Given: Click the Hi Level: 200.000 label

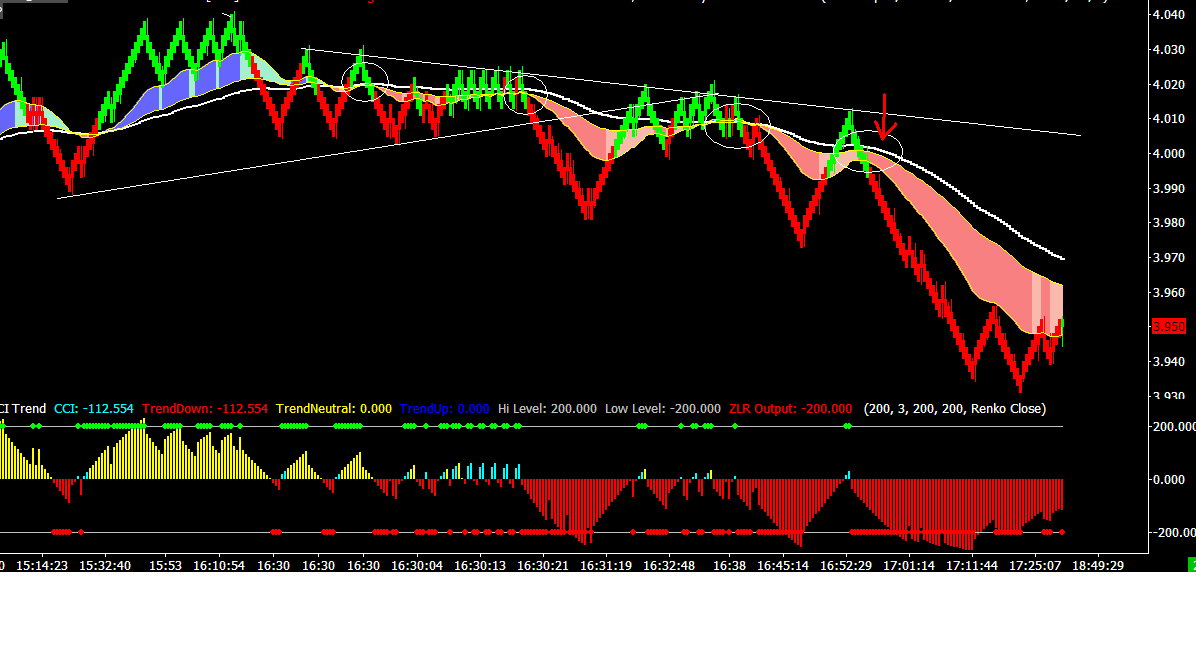Looking at the screenshot, I should pos(547,409).
